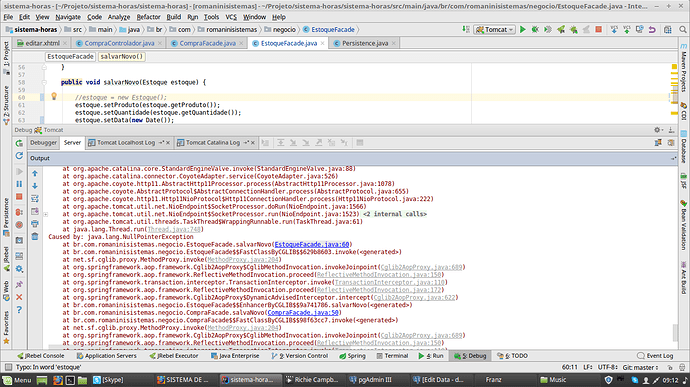This screenshot has height=387, width=690.
Task: Select the Debugger tab
Action: (43, 143)
